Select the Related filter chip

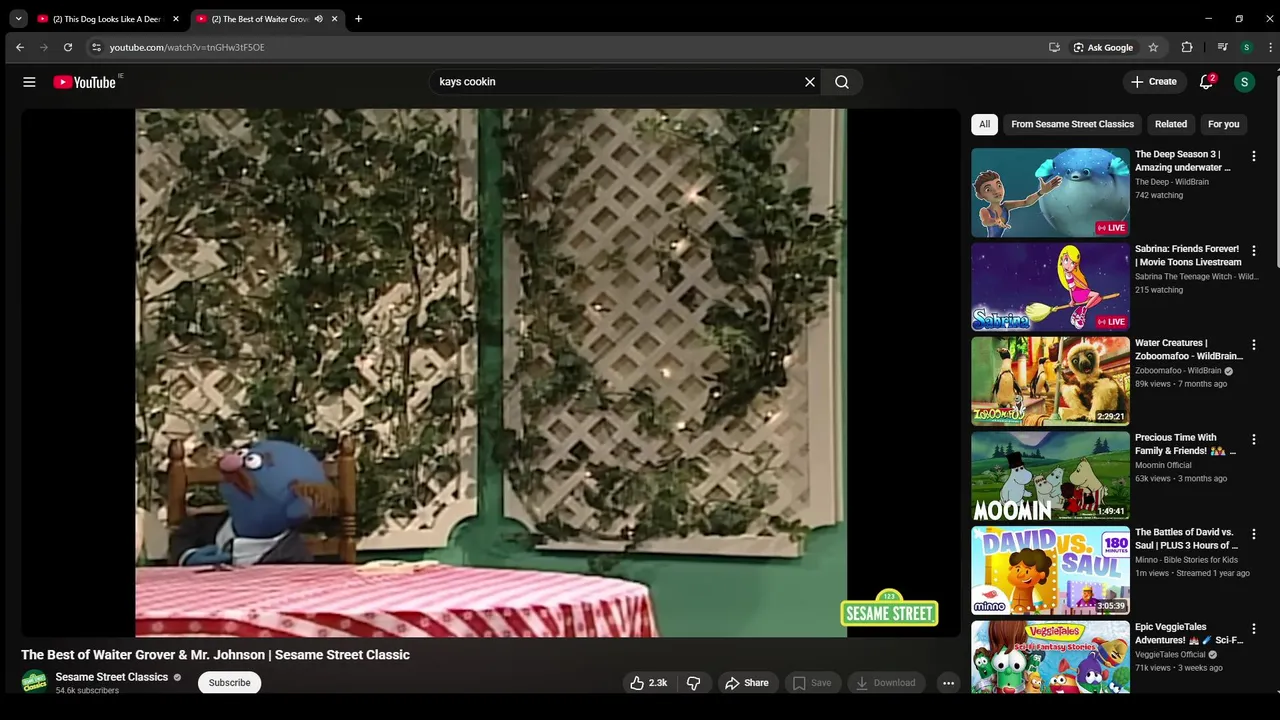coord(1171,124)
